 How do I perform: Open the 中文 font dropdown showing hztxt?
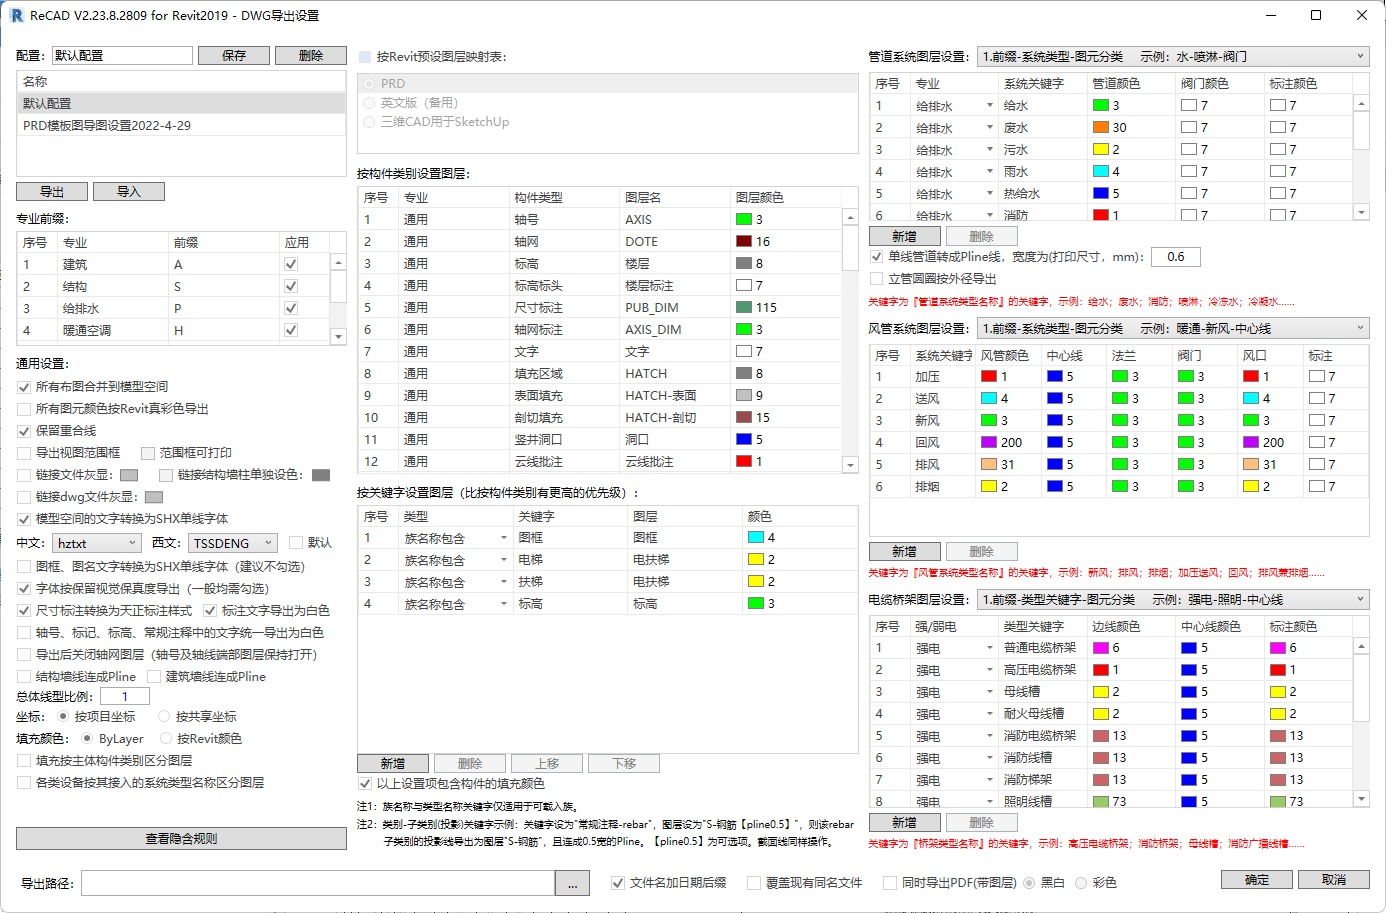(x=97, y=543)
